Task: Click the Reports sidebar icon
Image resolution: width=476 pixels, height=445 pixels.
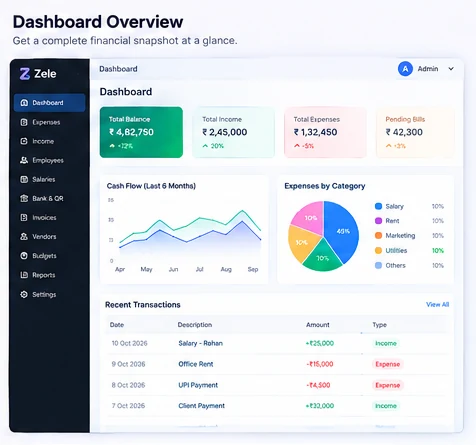Action: tap(24, 275)
